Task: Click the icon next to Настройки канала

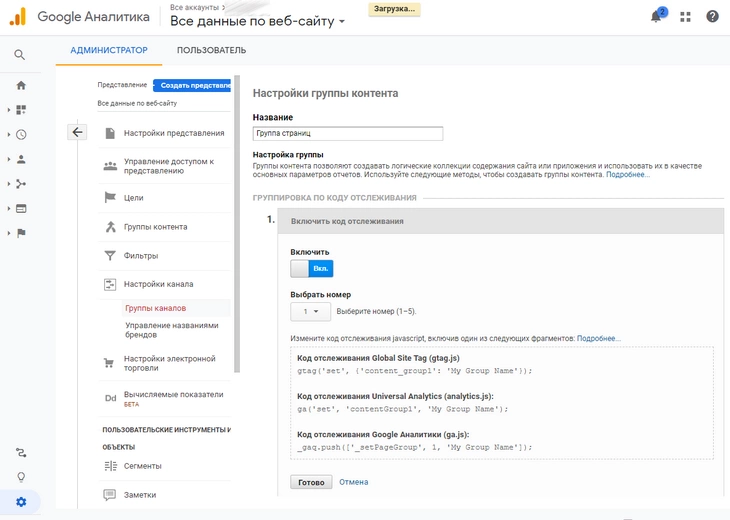Action: (x=110, y=284)
